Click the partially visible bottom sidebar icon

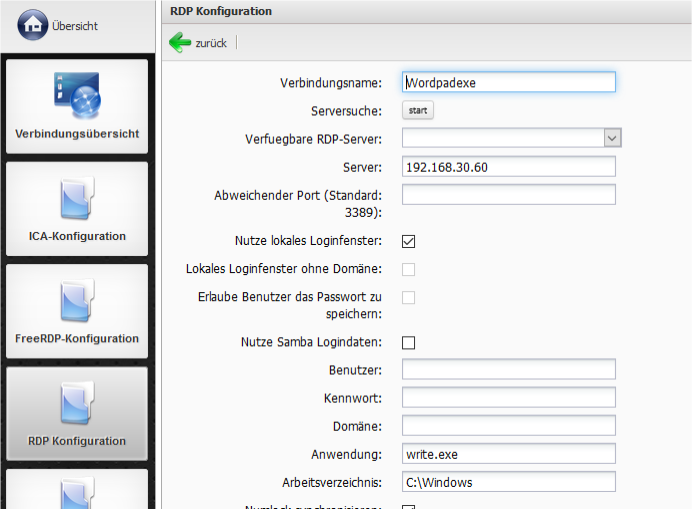coord(77,494)
